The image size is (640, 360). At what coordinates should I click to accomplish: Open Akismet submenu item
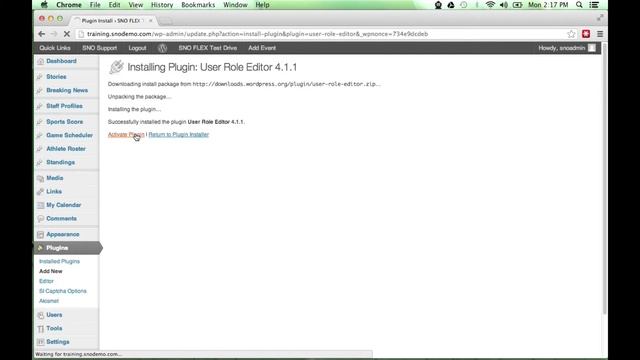point(49,301)
